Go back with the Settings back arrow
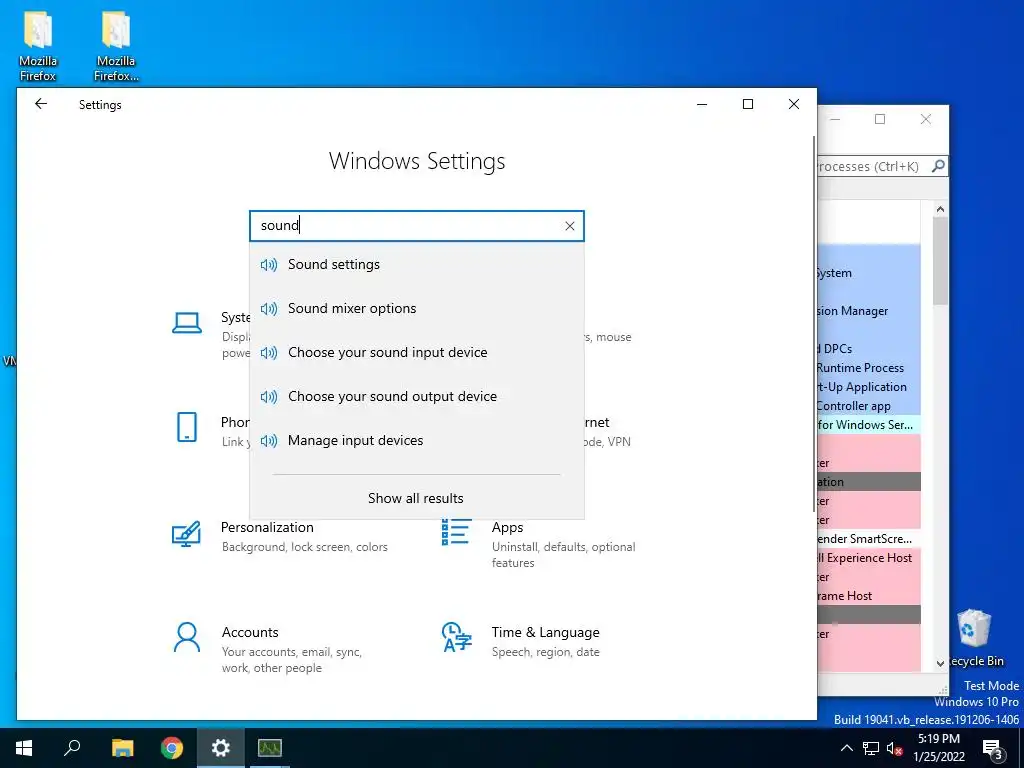 pos(40,104)
